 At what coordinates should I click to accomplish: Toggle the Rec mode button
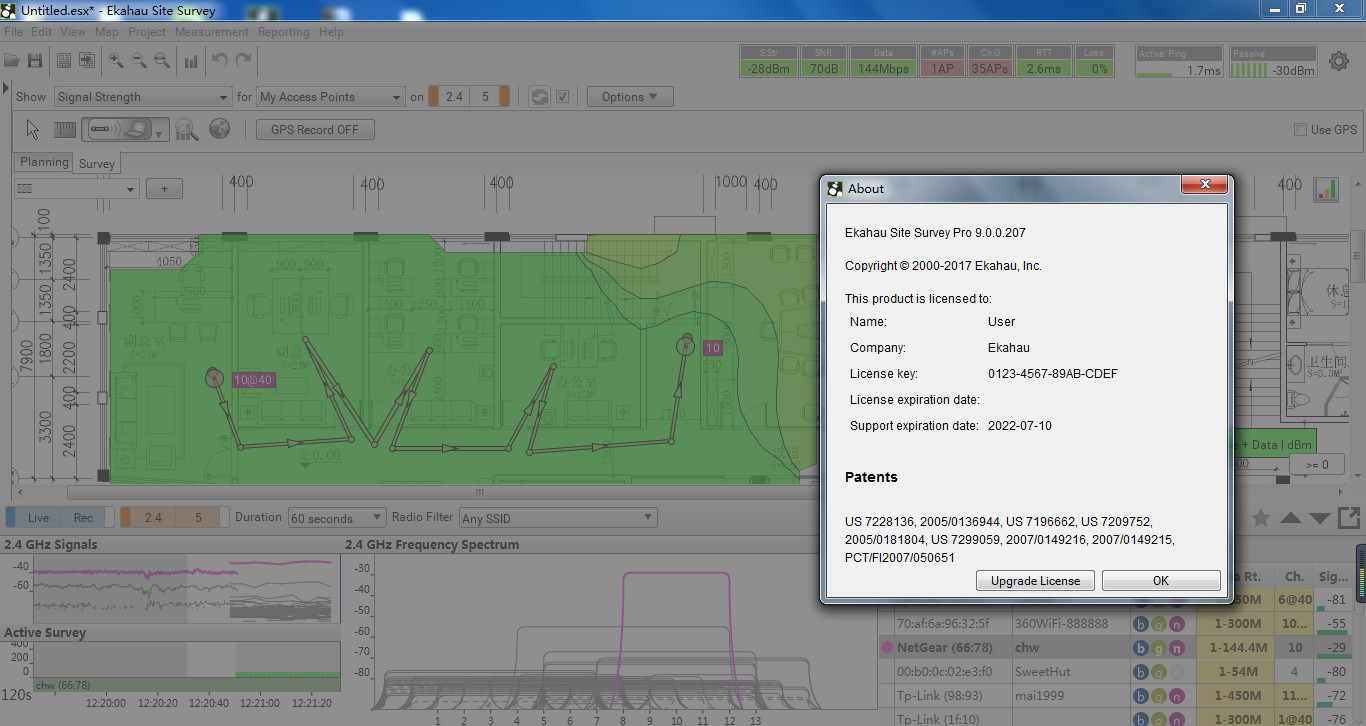(x=83, y=517)
